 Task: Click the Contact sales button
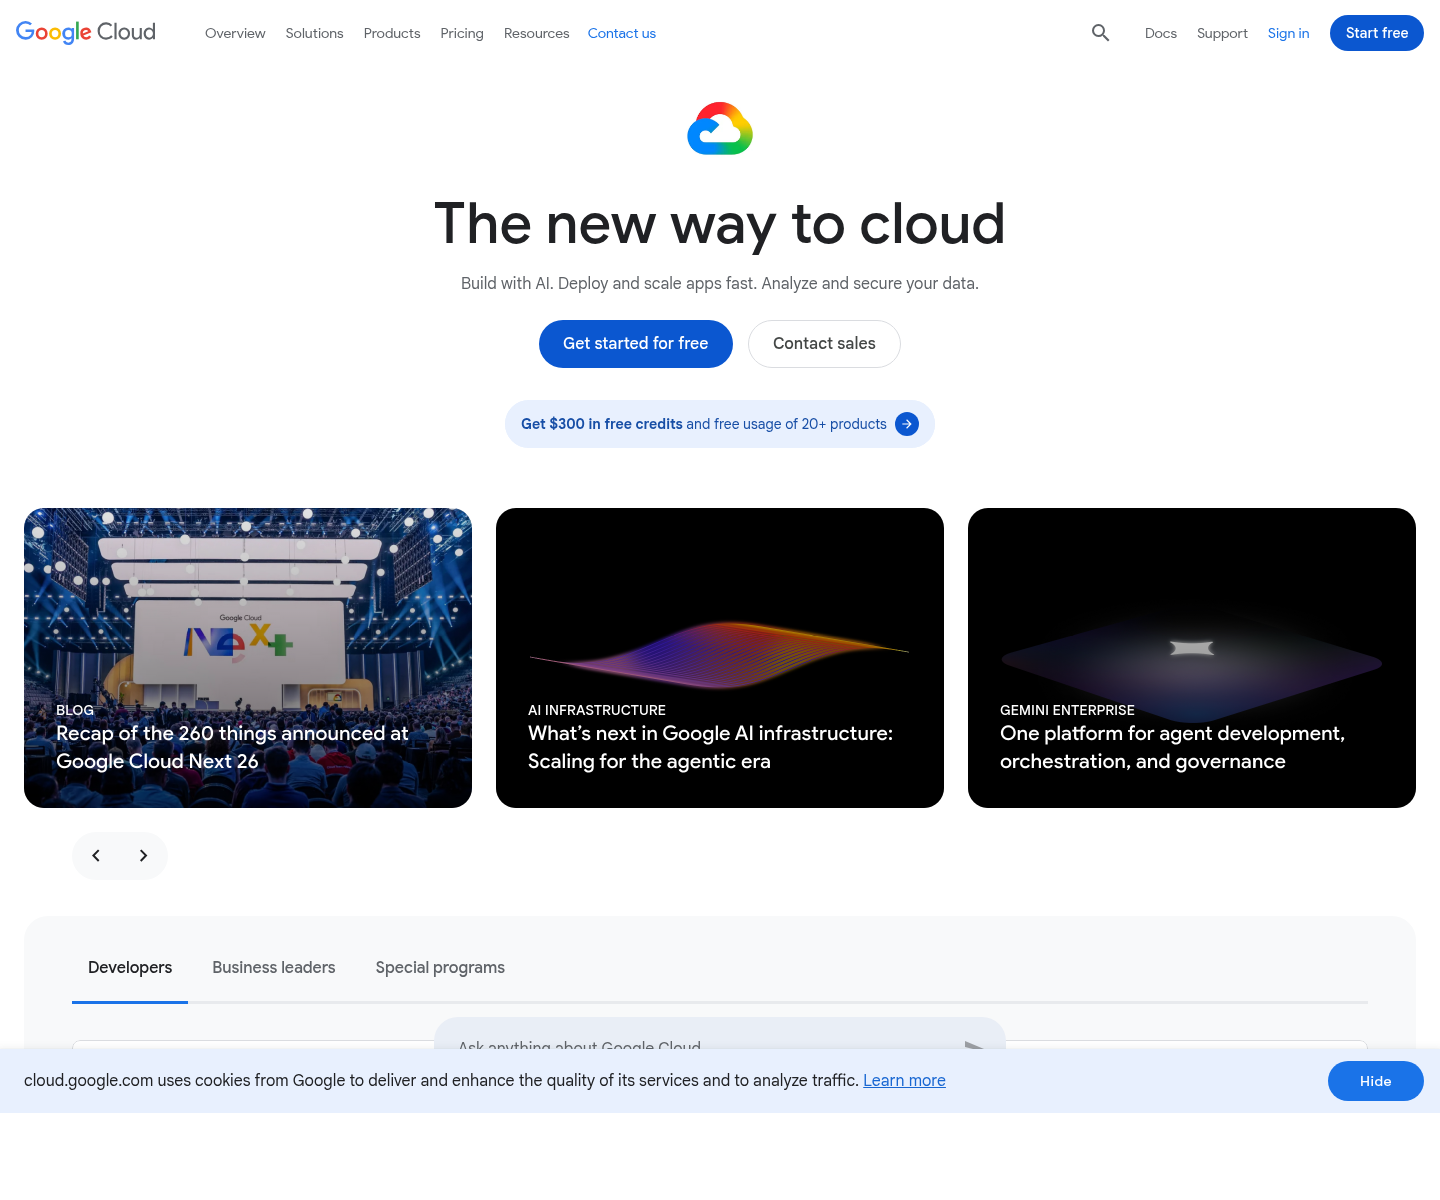(x=824, y=344)
